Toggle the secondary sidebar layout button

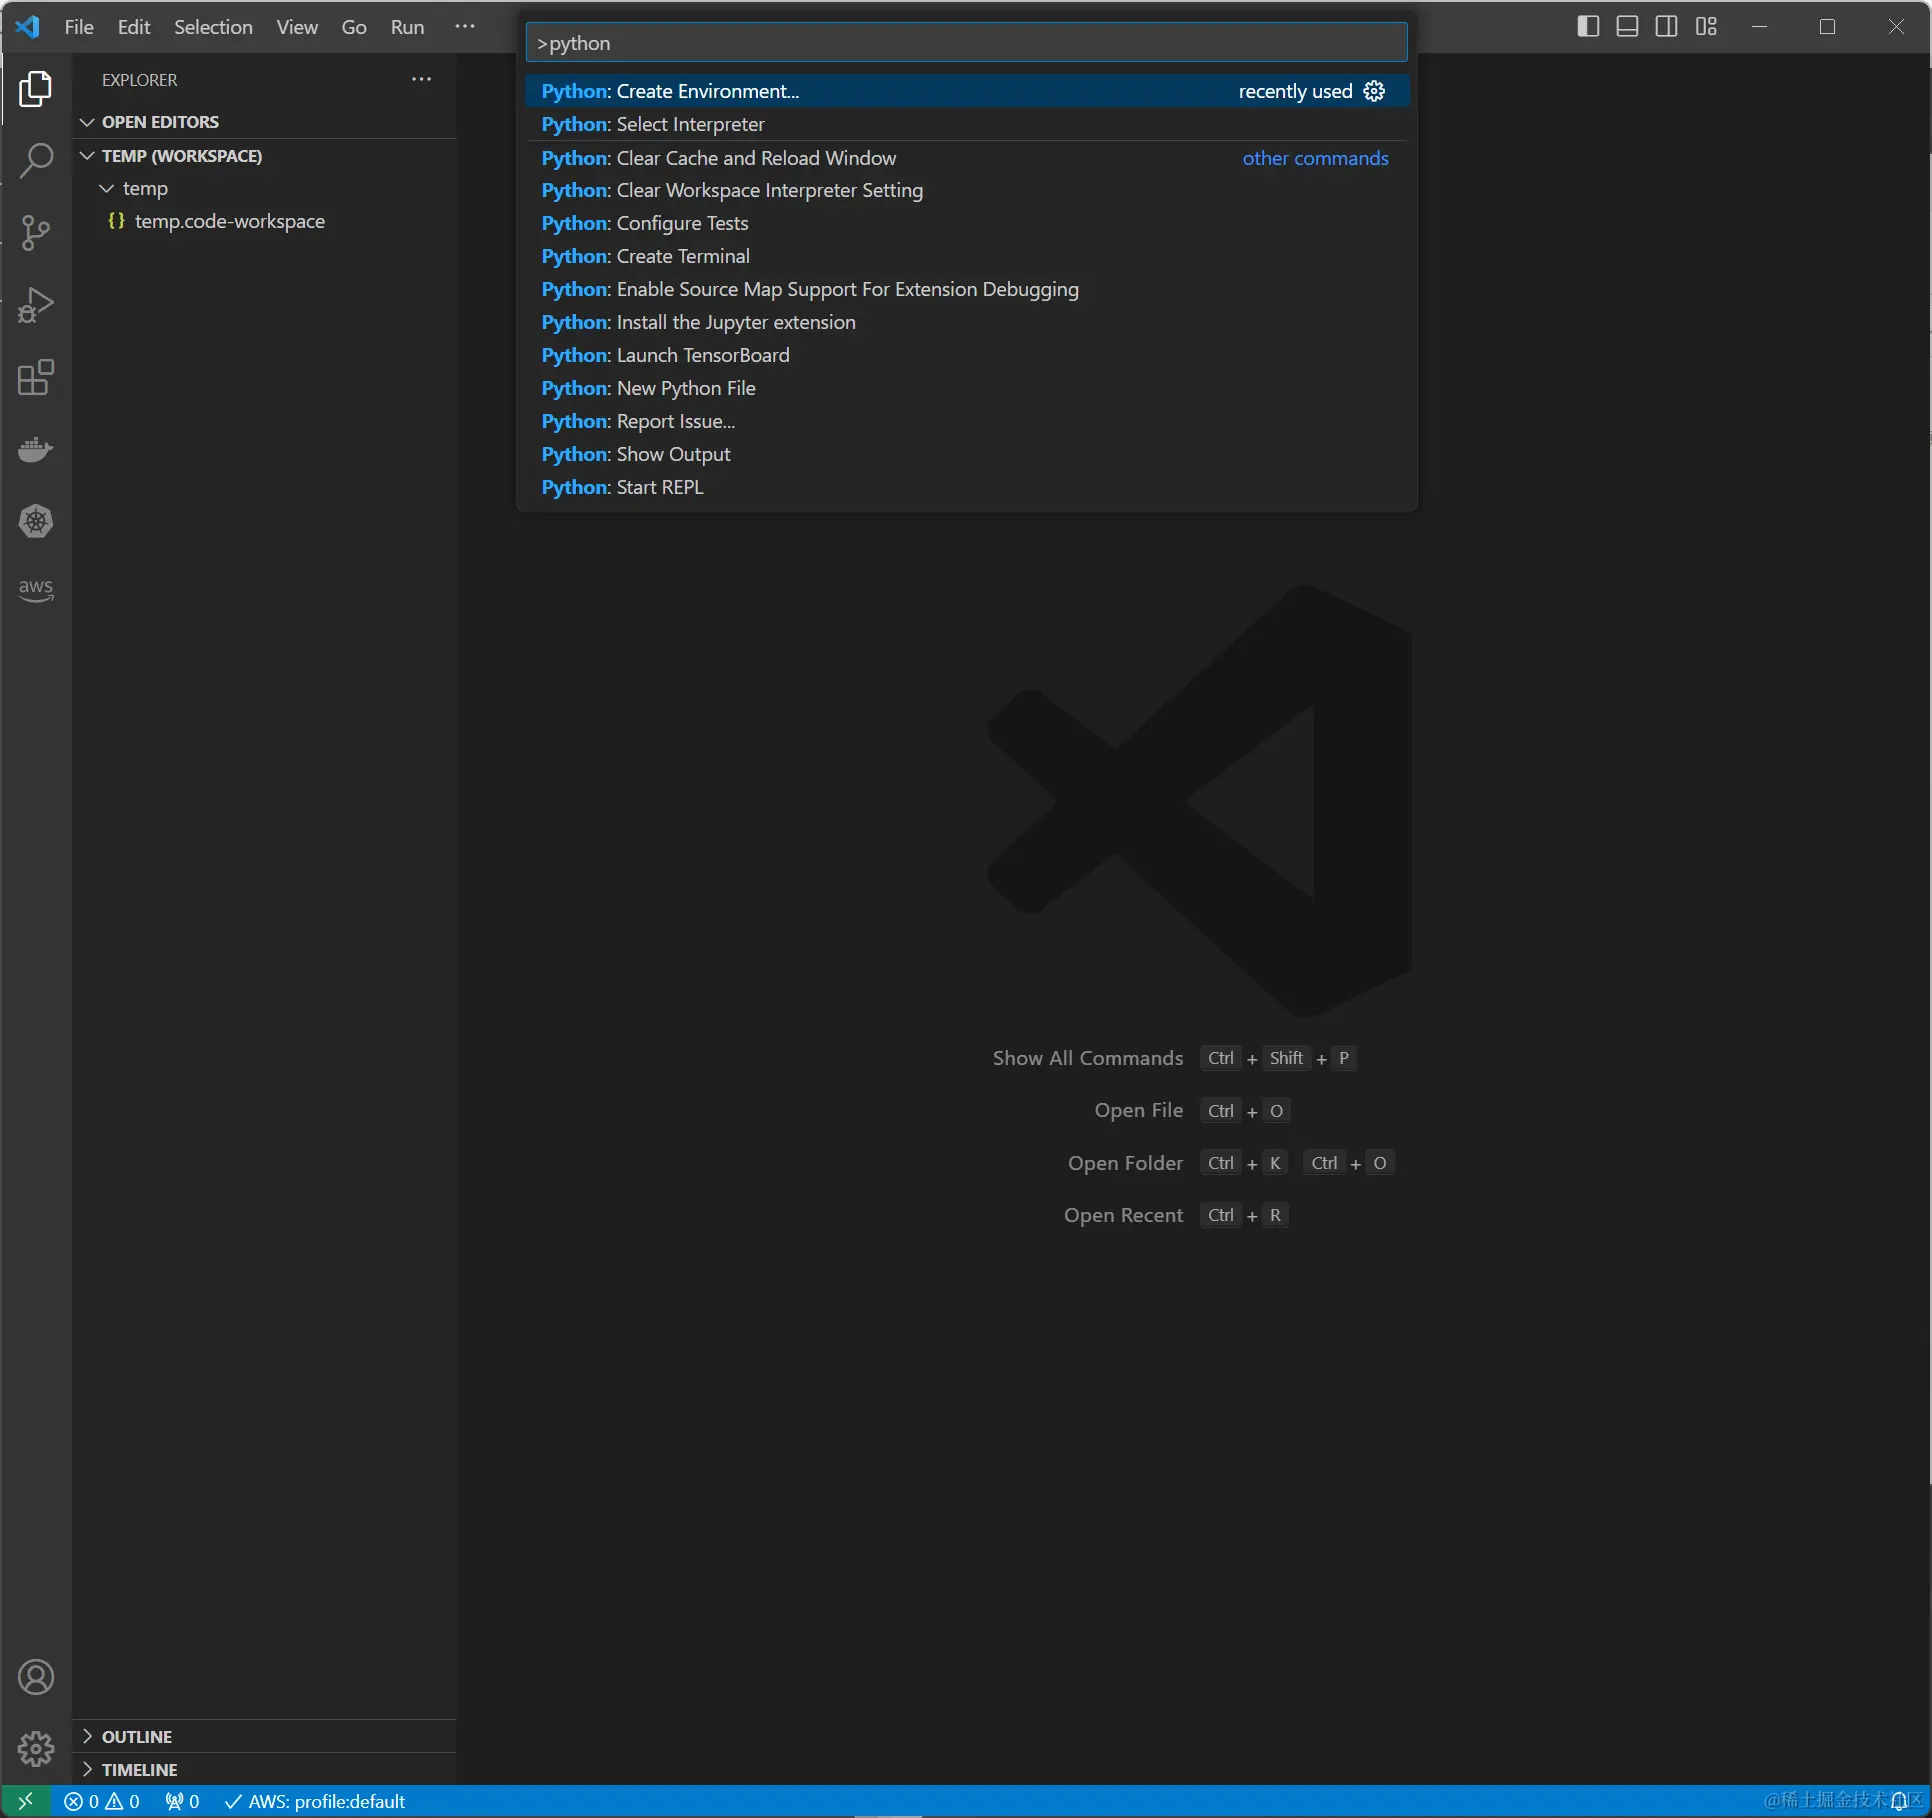[1666, 27]
